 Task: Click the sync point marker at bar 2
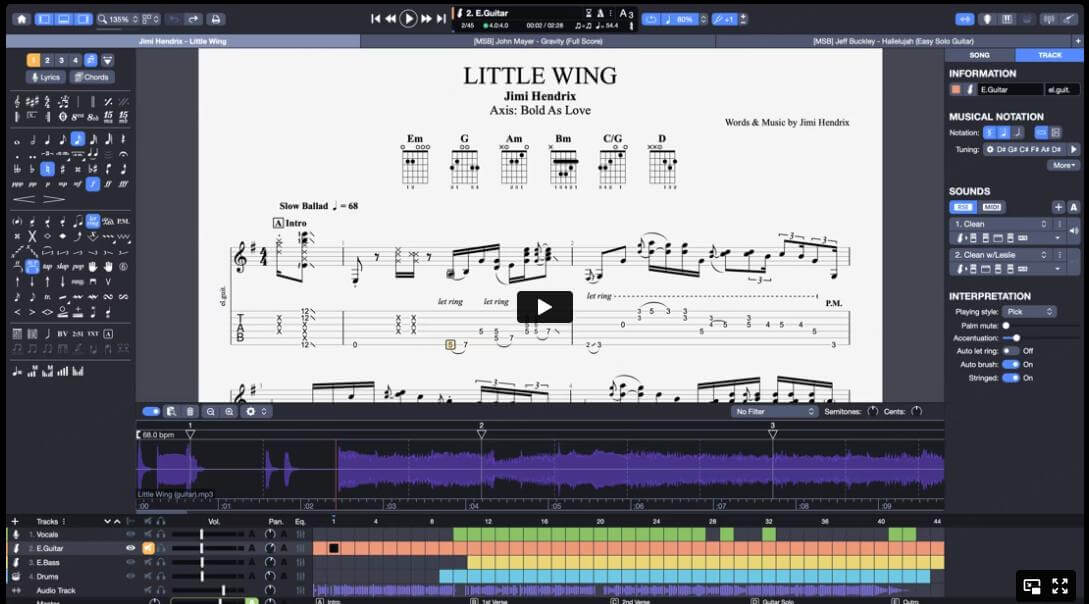click(x=481, y=434)
